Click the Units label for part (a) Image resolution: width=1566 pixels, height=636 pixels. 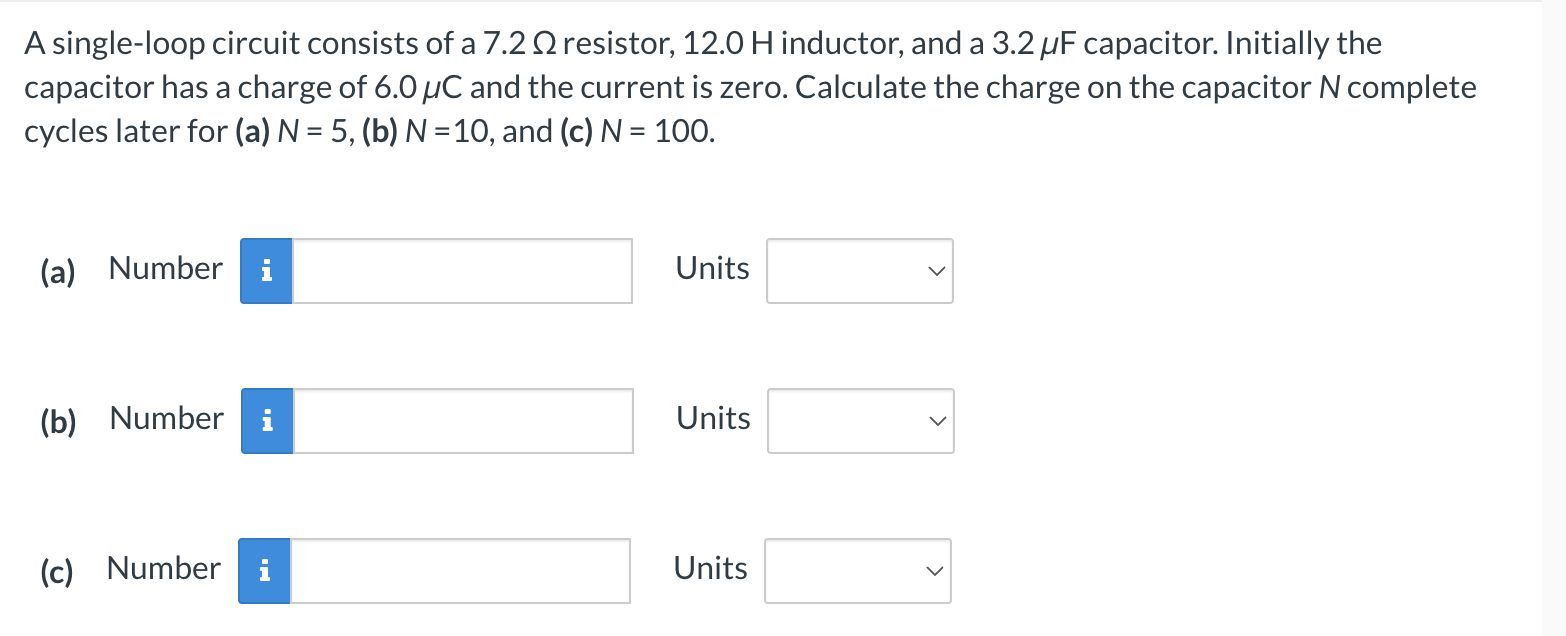(x=711, y=268)
